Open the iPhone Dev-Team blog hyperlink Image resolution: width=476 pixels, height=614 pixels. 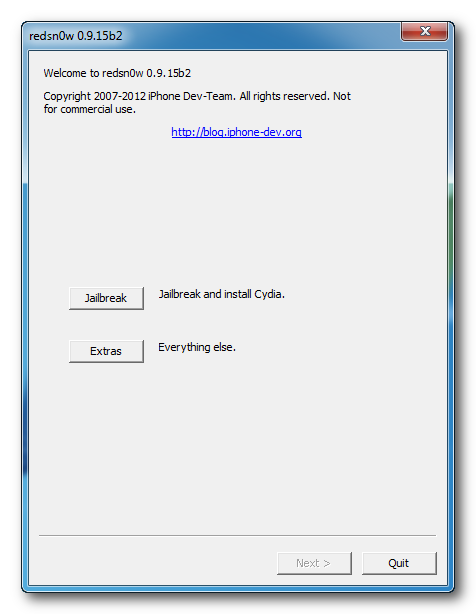click(x=236, y=132)
